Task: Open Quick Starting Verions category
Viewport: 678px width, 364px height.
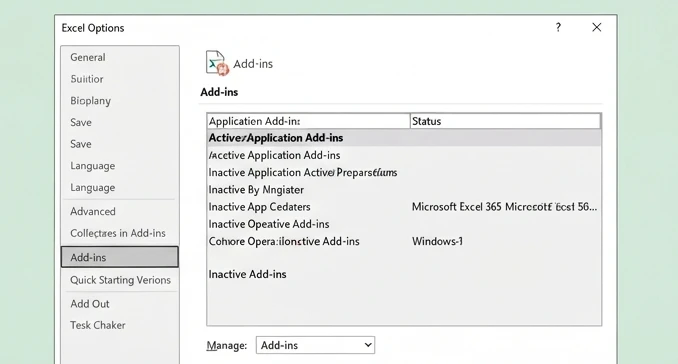Action: pyautogui.click(x=120, y=280)
